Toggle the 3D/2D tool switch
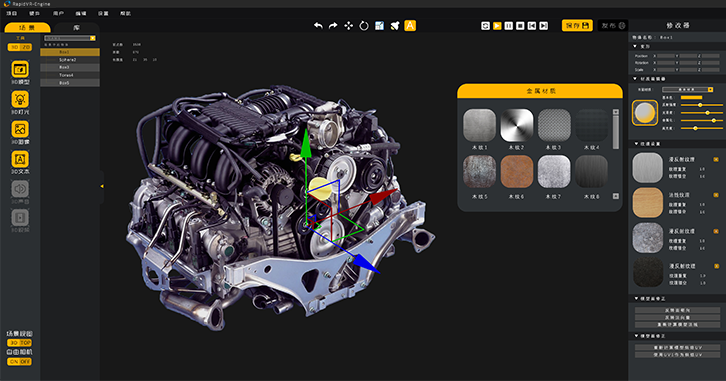The height and width of the screenshot is (381, 726). [19, 47]
